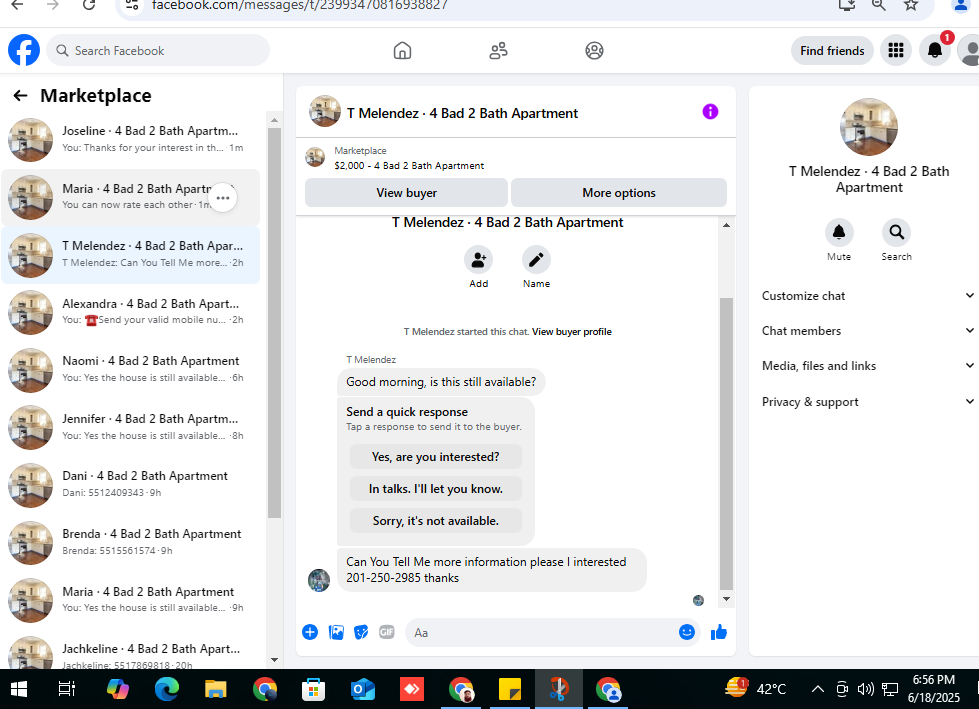The width and height of the screenshot is (979, 709).
Task: Select T Melendez conversation in list
Action: point(130,255)
